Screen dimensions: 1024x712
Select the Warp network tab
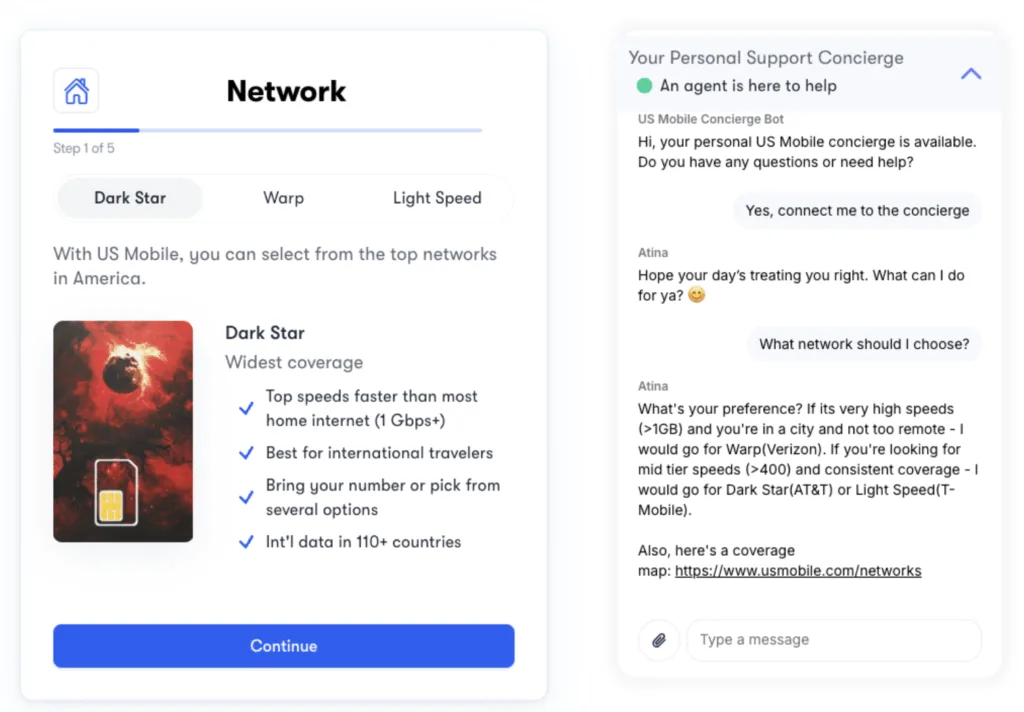point(283,198)
